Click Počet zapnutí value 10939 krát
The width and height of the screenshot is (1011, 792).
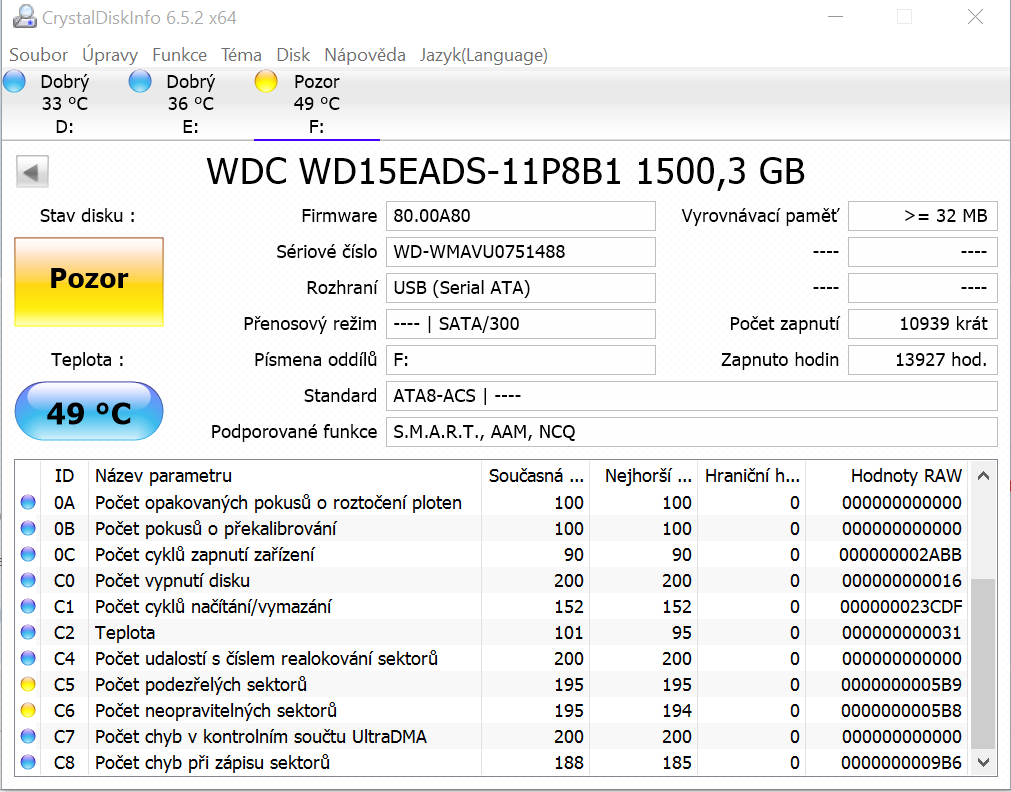[x=923, y=324]
